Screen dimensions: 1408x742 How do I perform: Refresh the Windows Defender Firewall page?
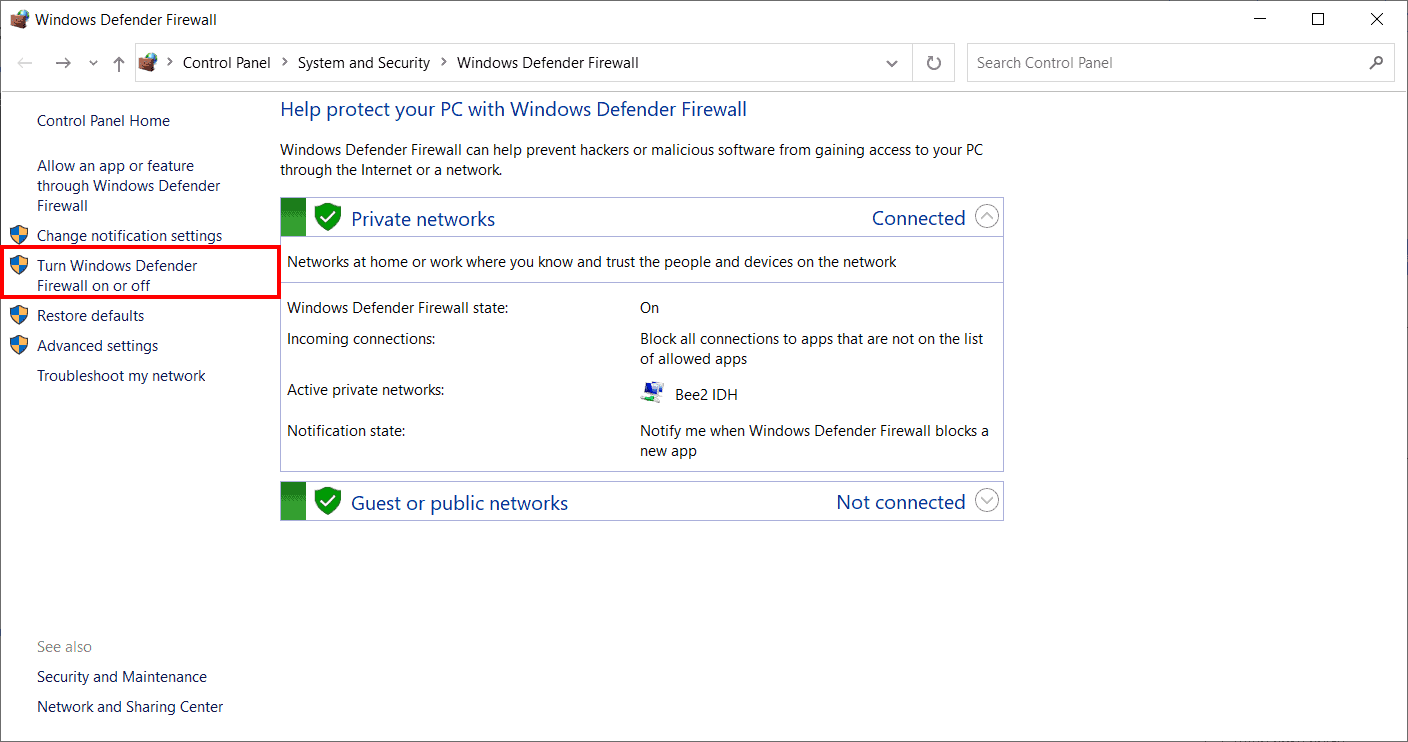pyautogui.click(x=934, y=63)
